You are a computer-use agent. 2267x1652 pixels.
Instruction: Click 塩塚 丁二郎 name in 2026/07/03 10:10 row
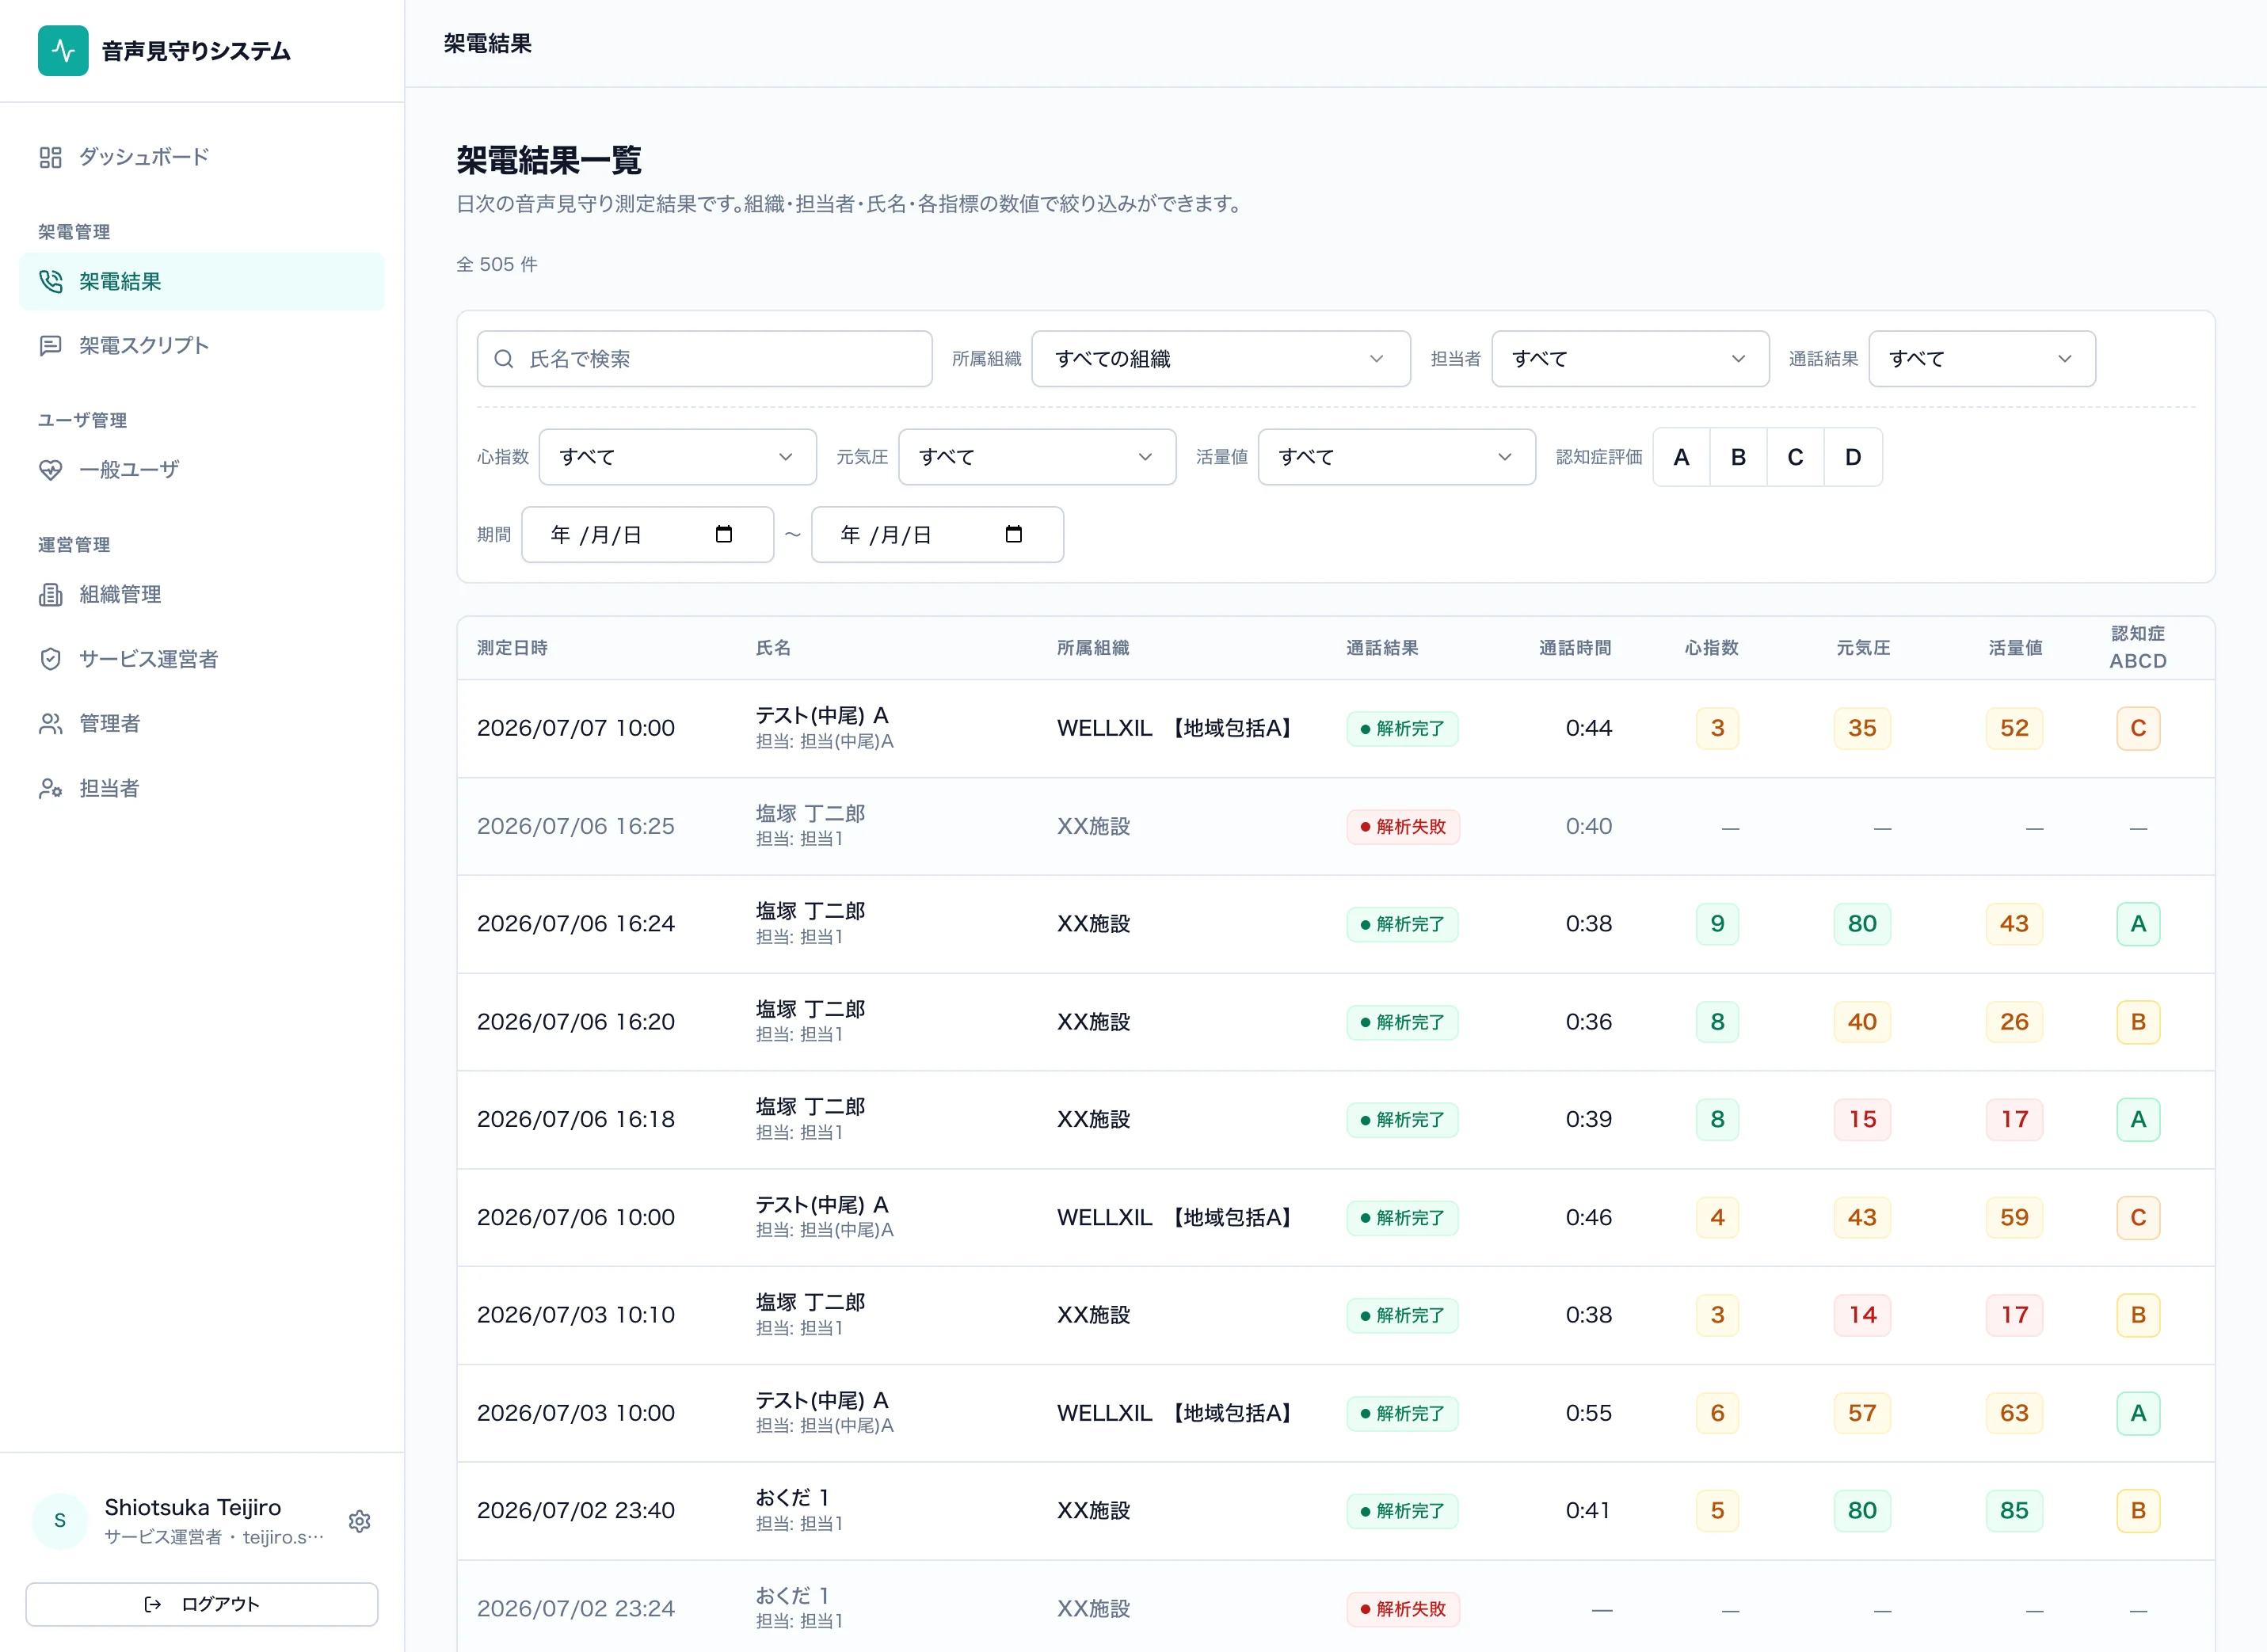[x=810, y=1303]
